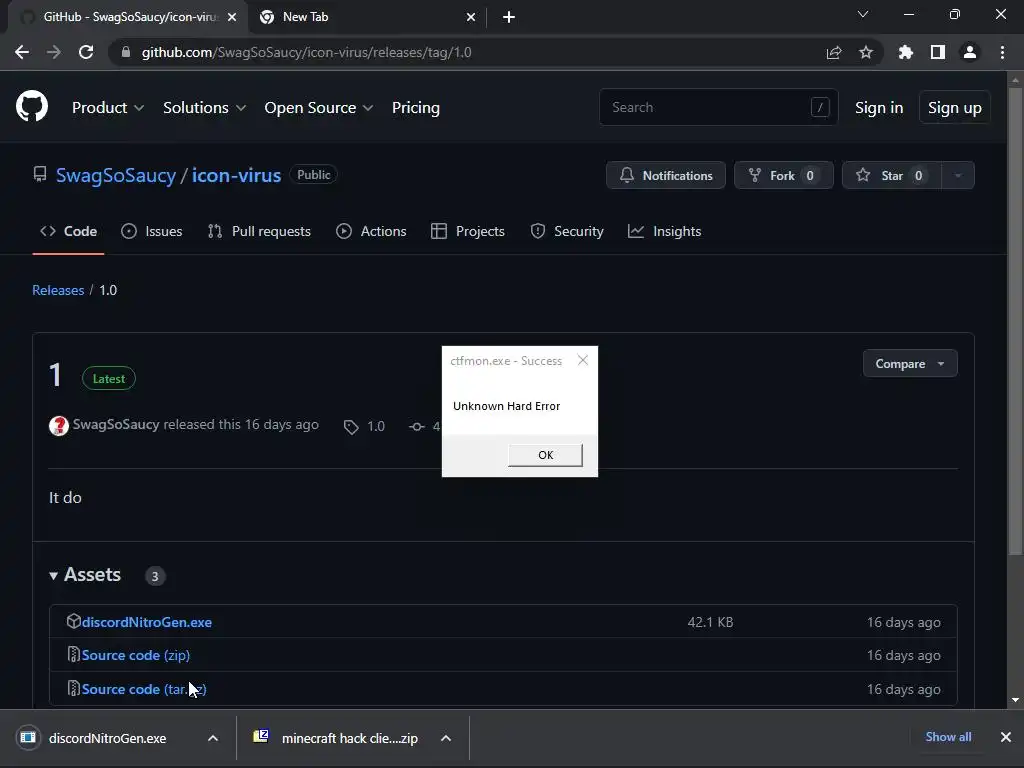The height and width of the screenshot is (768, 1024).
Task: Open discordNitroGen.exe in the downloads bar
Action: point(107,739)
